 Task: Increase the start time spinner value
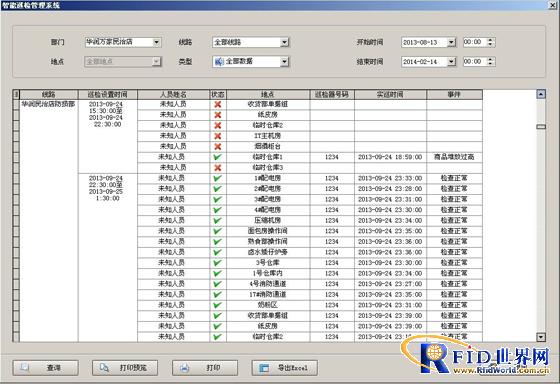pyautogui.click(x=491, y=40)
